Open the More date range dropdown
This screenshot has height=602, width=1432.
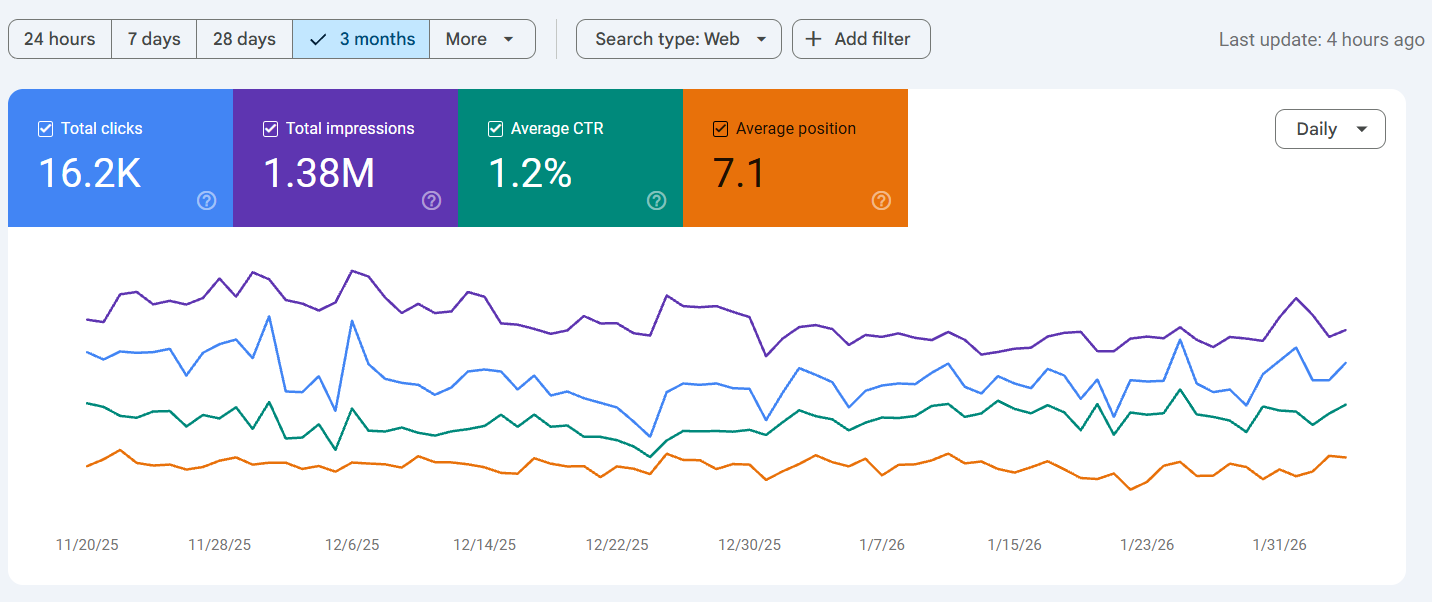[482, 39]
